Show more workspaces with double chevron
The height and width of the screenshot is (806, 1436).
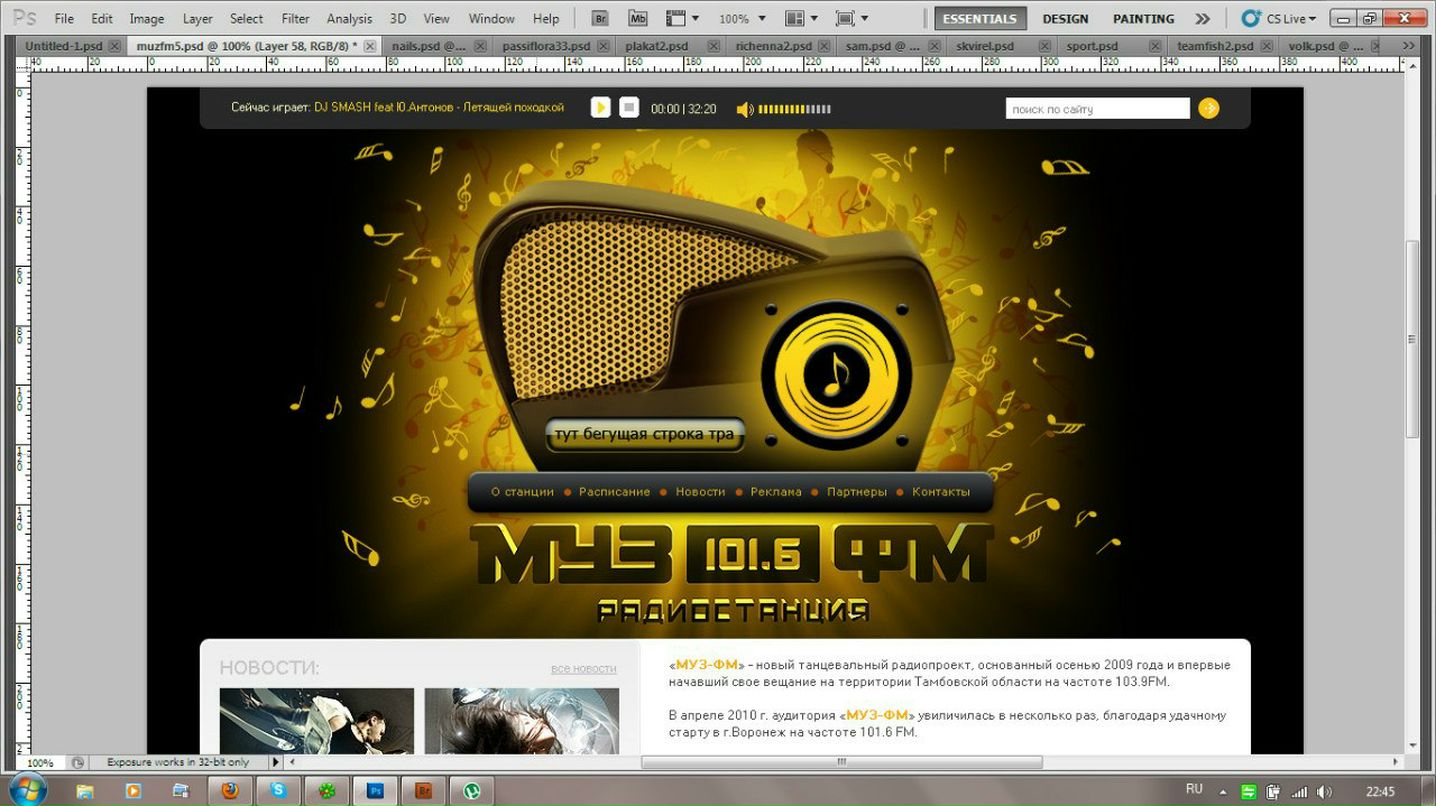click(1202, 18)
